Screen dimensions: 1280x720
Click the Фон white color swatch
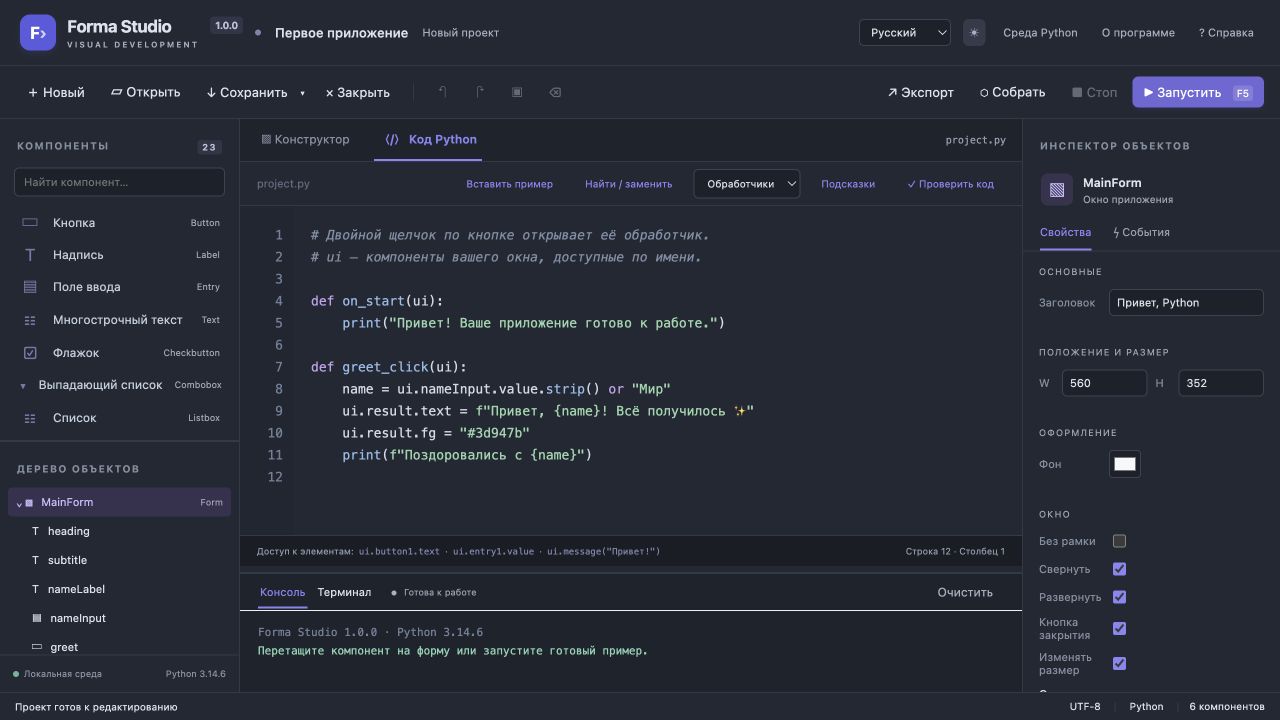pos(1125,464)
